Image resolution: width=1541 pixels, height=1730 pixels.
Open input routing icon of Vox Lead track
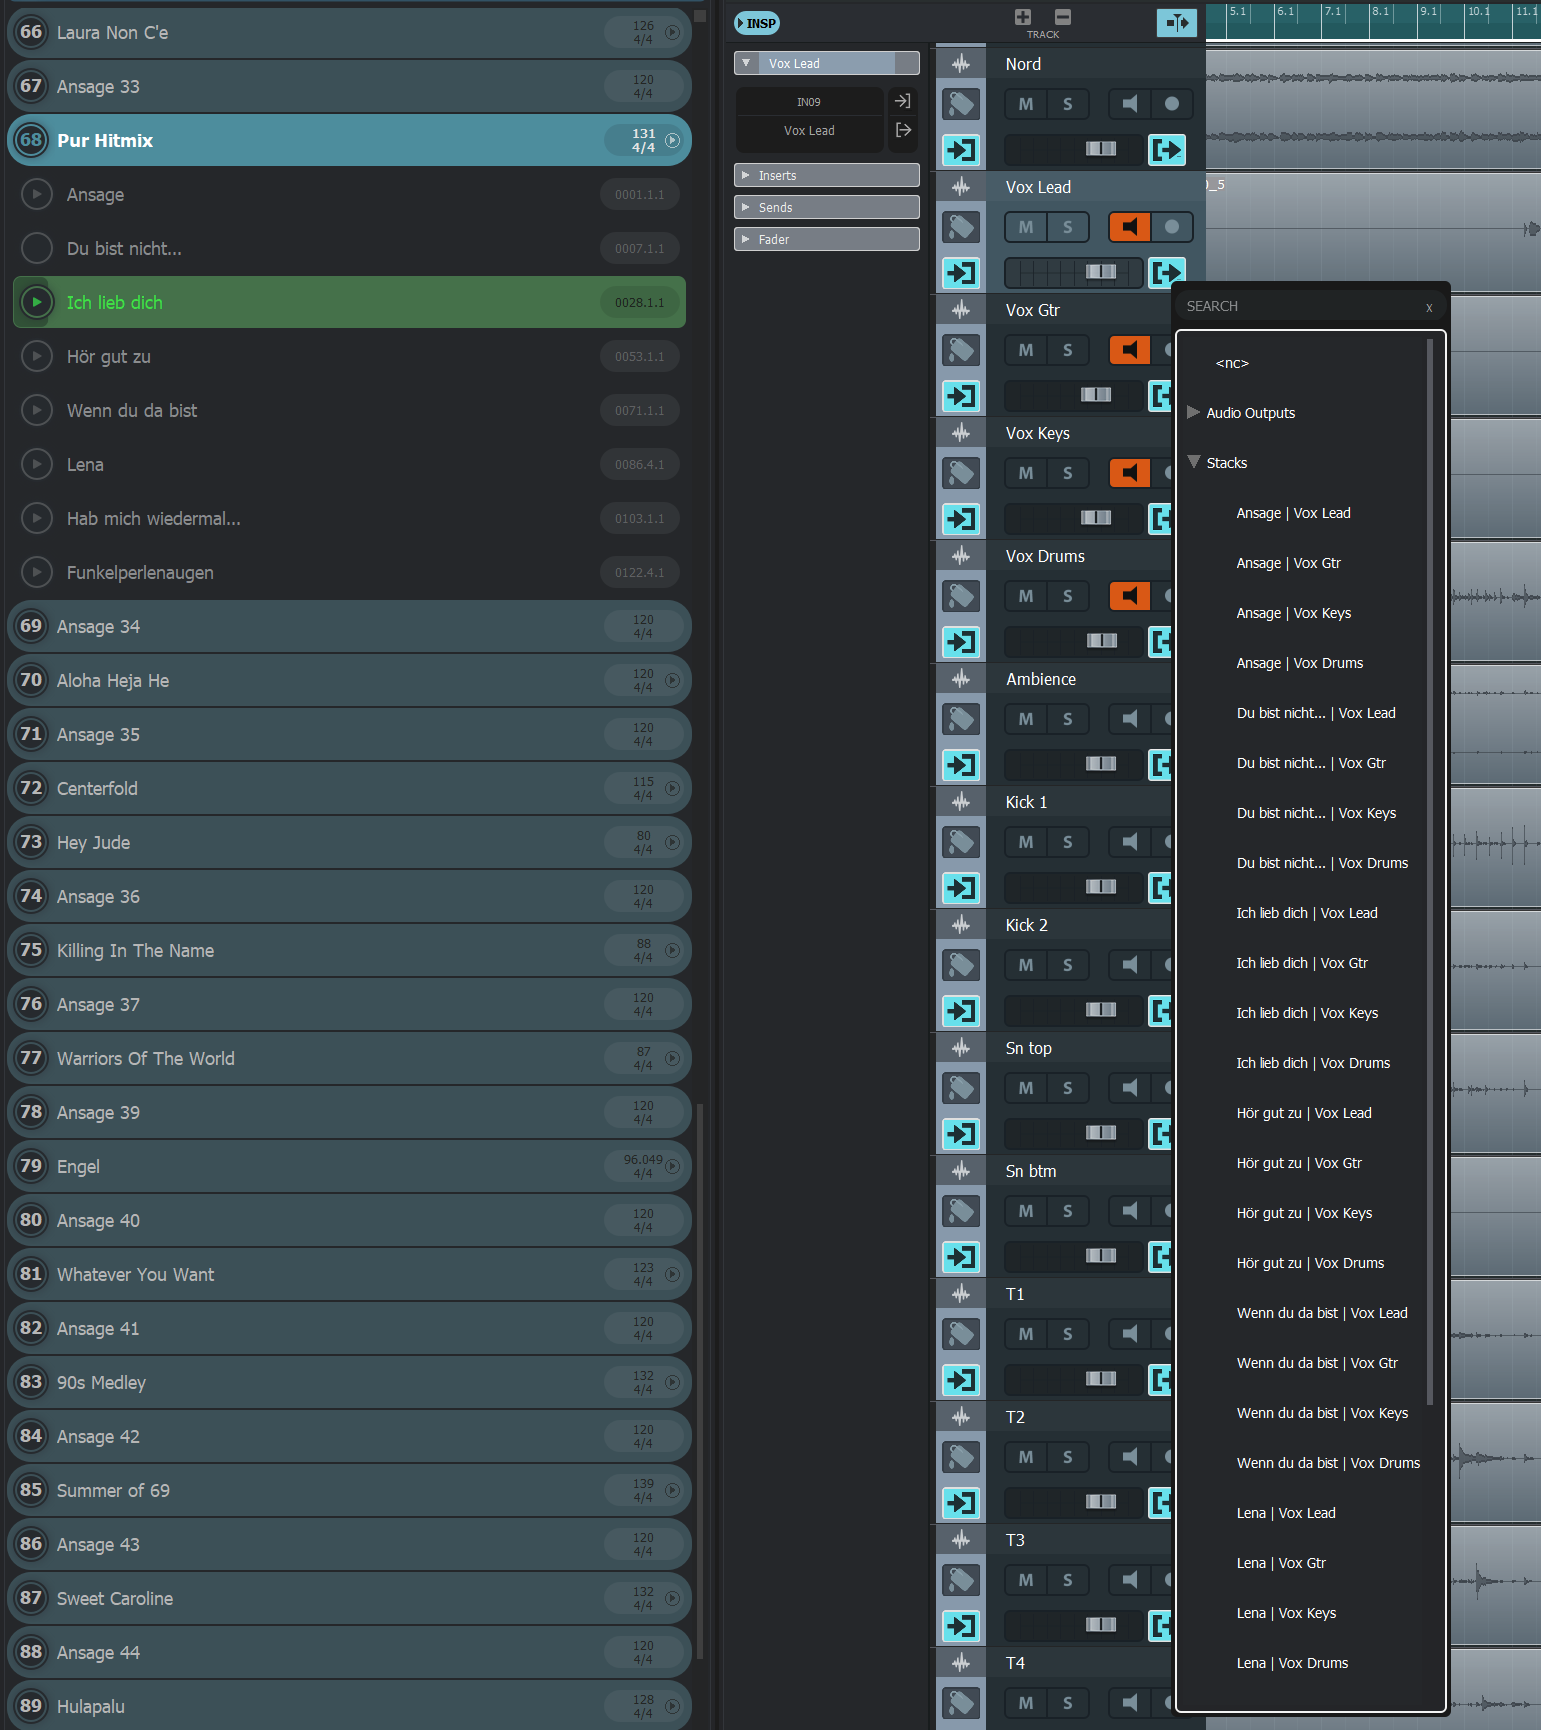(x=961, y=273)
